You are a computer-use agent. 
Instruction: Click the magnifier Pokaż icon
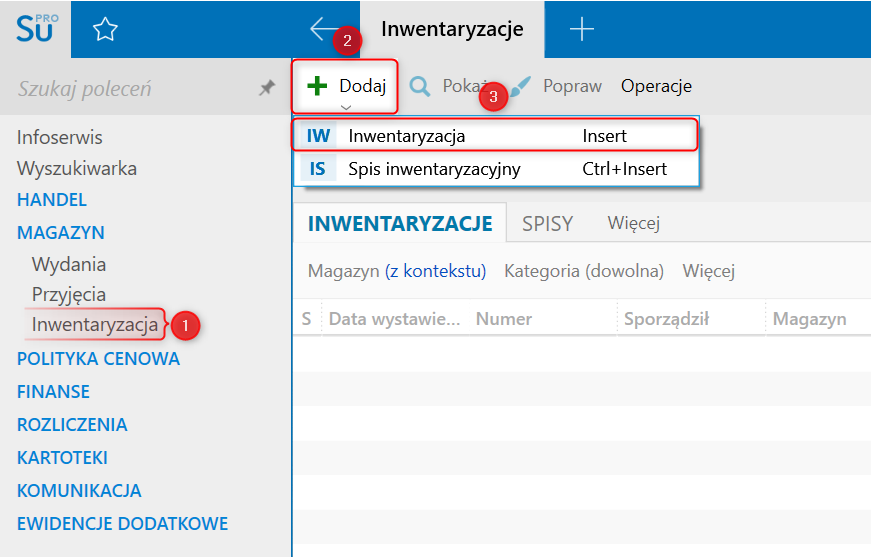(420, 86)
